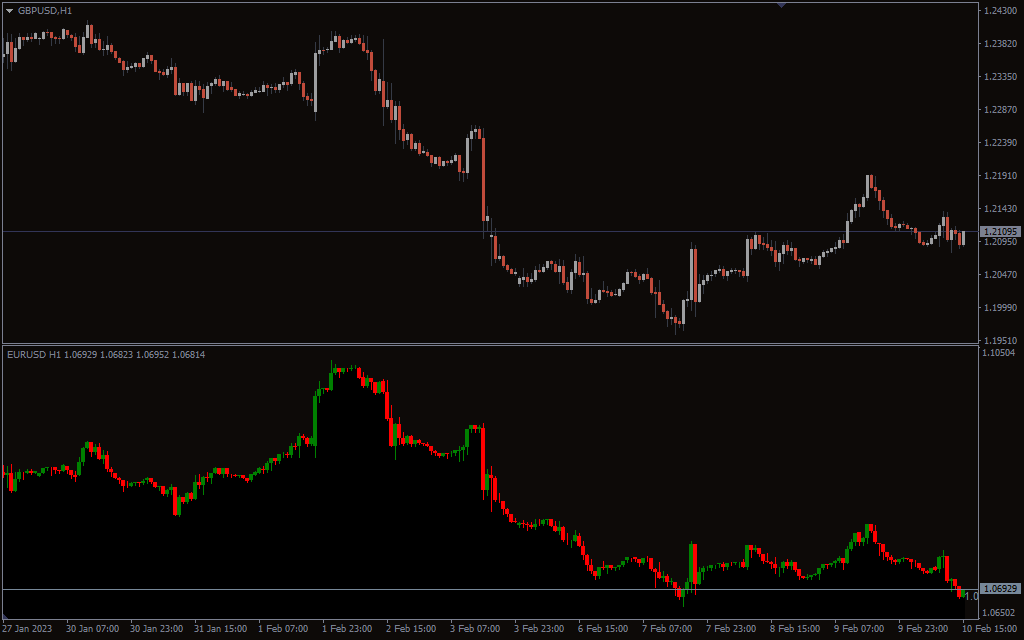Image resolution: width=1024 pixels, height=640 pixels.
Task: Click the GBPUSD,H1 chart title
Action: [45, 10]
